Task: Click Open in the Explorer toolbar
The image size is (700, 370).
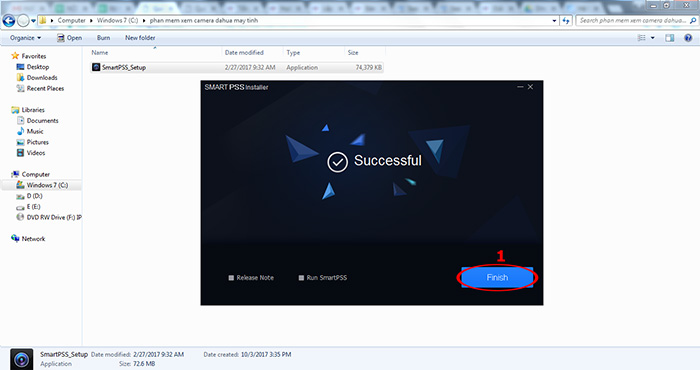Action: coord(69,38)
